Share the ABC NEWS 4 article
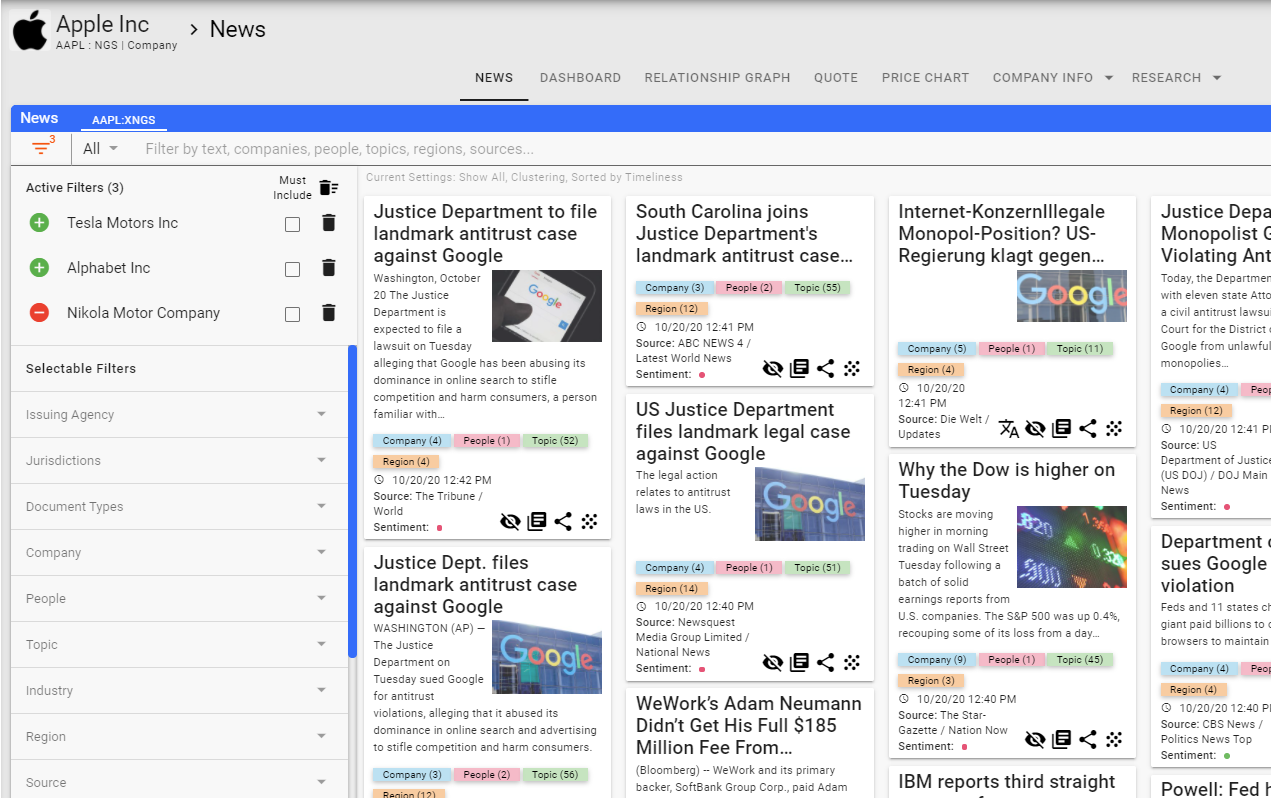Image resolution: width=1271 pixels, height=798 pixels. pyautogui.click(x=825, y=368)
